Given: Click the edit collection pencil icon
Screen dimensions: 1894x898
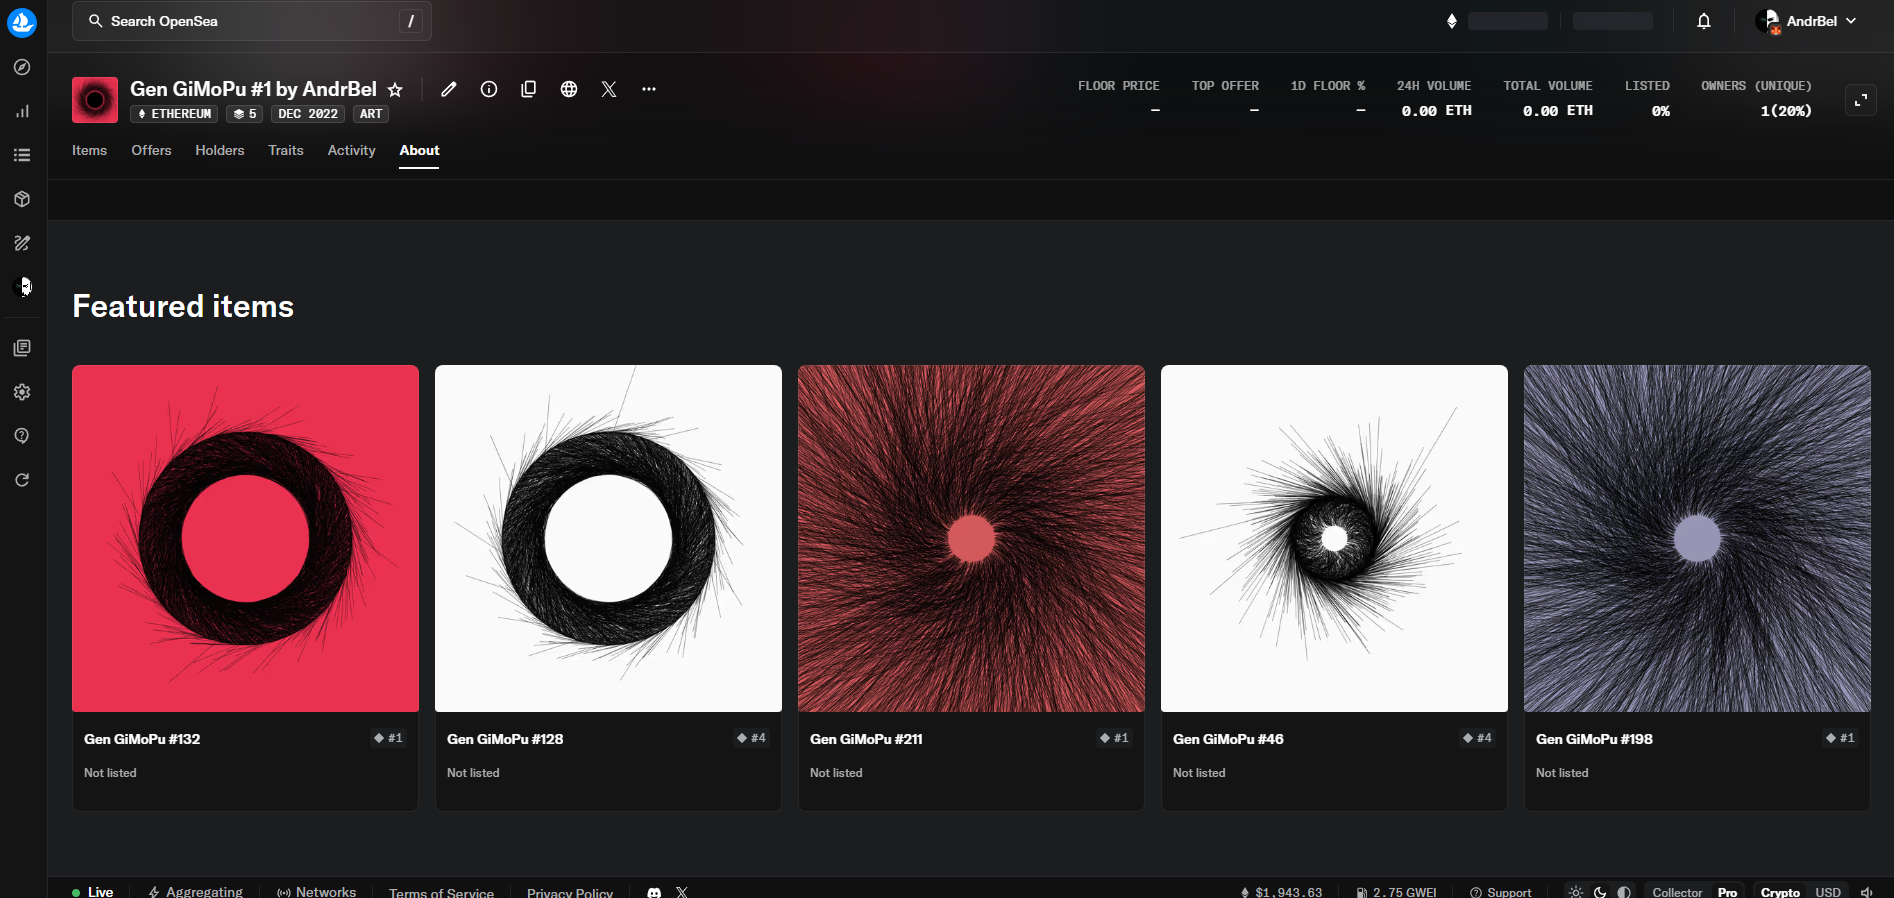Looking at the screenshot, I should [x=449, y=89].
